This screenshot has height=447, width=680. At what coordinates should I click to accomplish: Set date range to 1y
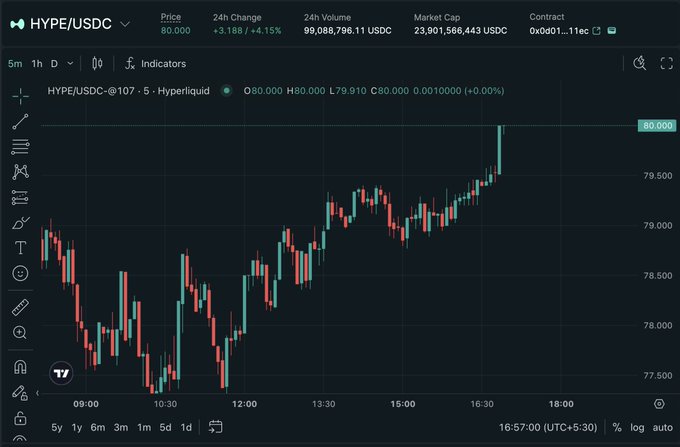77,427
